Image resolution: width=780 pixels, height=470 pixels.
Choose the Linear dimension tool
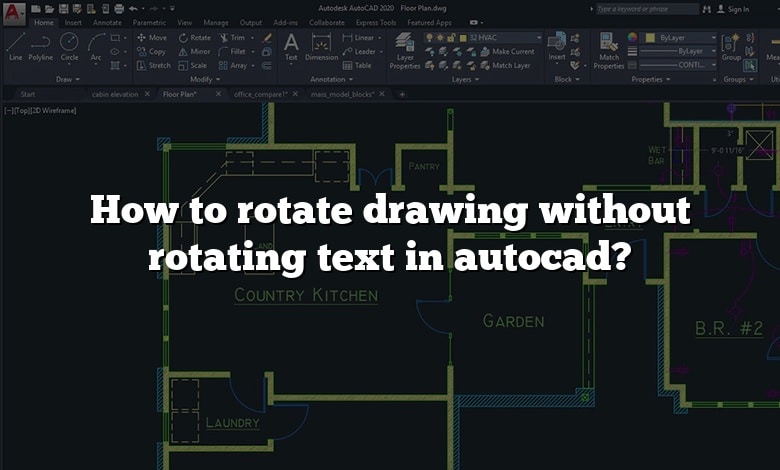[x=359, y=38]
